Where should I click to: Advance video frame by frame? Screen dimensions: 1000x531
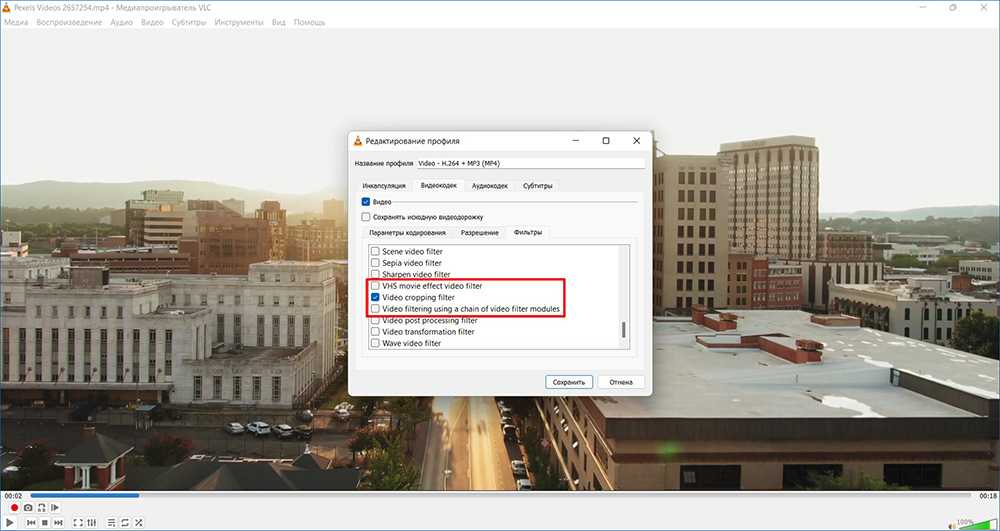pos(55,508)
